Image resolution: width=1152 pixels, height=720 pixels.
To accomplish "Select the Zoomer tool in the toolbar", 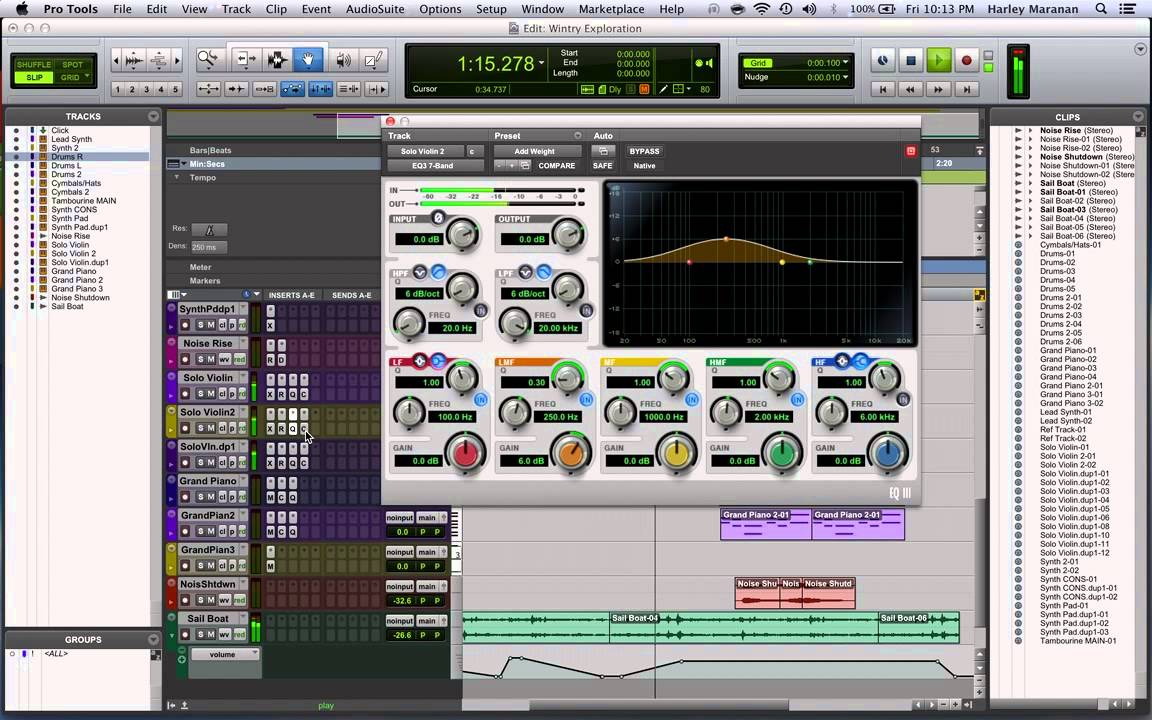I will [x=209, y=60].
